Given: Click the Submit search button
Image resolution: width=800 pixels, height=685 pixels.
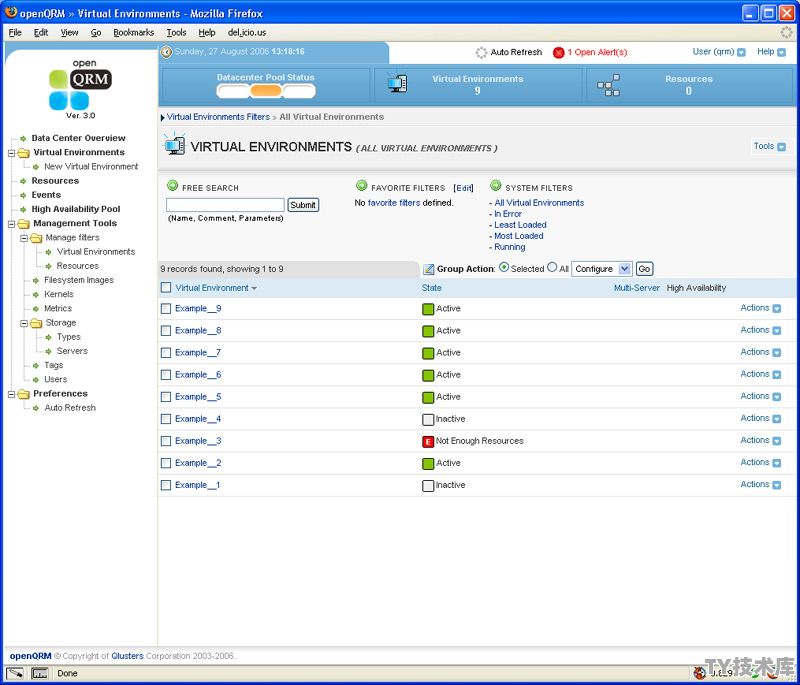Looking at the screenshot, I should 303,205.
